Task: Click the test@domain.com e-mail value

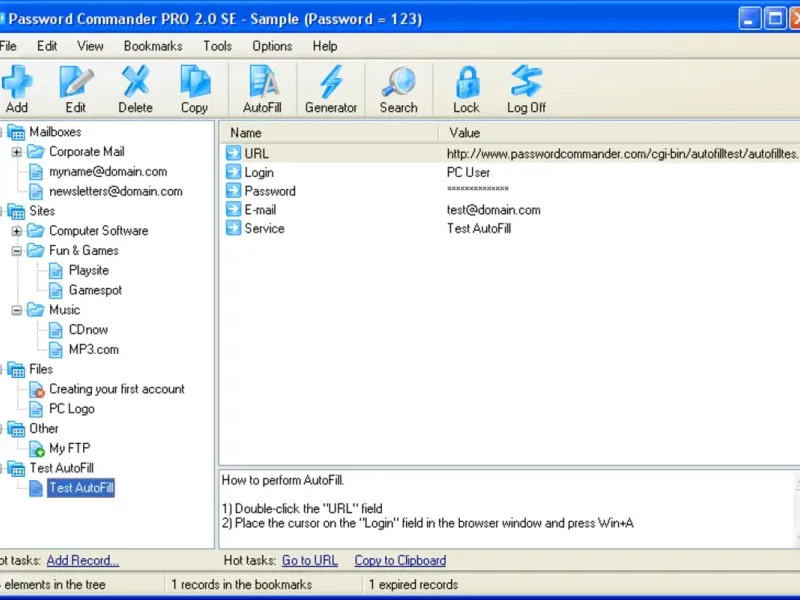Action: click(x=493, y=210)
